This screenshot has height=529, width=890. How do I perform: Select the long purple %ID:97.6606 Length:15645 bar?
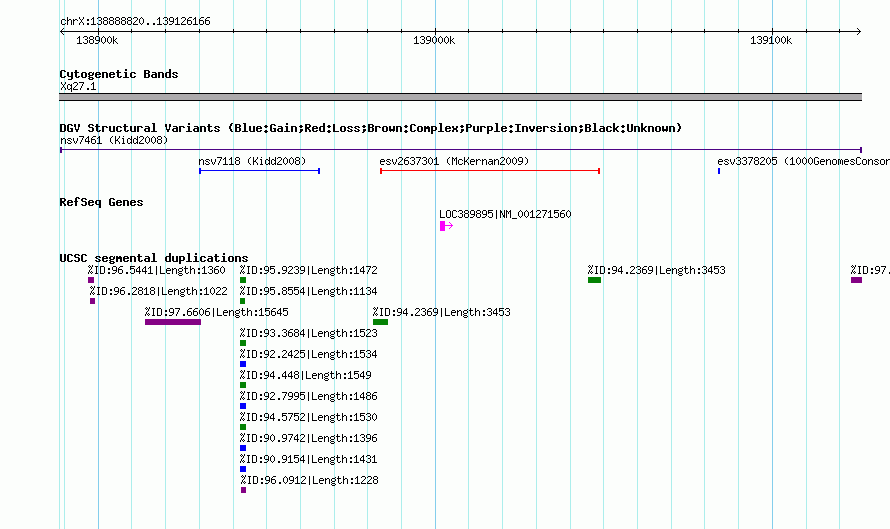173,322
